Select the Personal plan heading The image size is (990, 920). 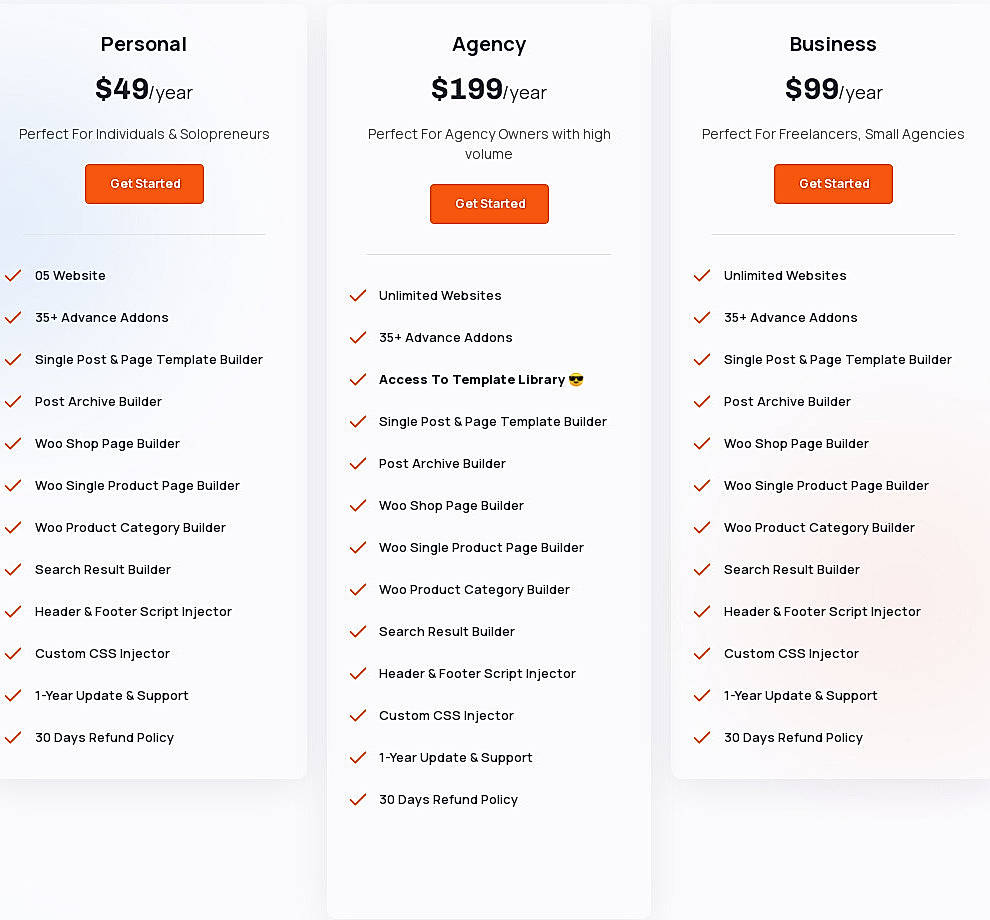click(x=144, y=44)
